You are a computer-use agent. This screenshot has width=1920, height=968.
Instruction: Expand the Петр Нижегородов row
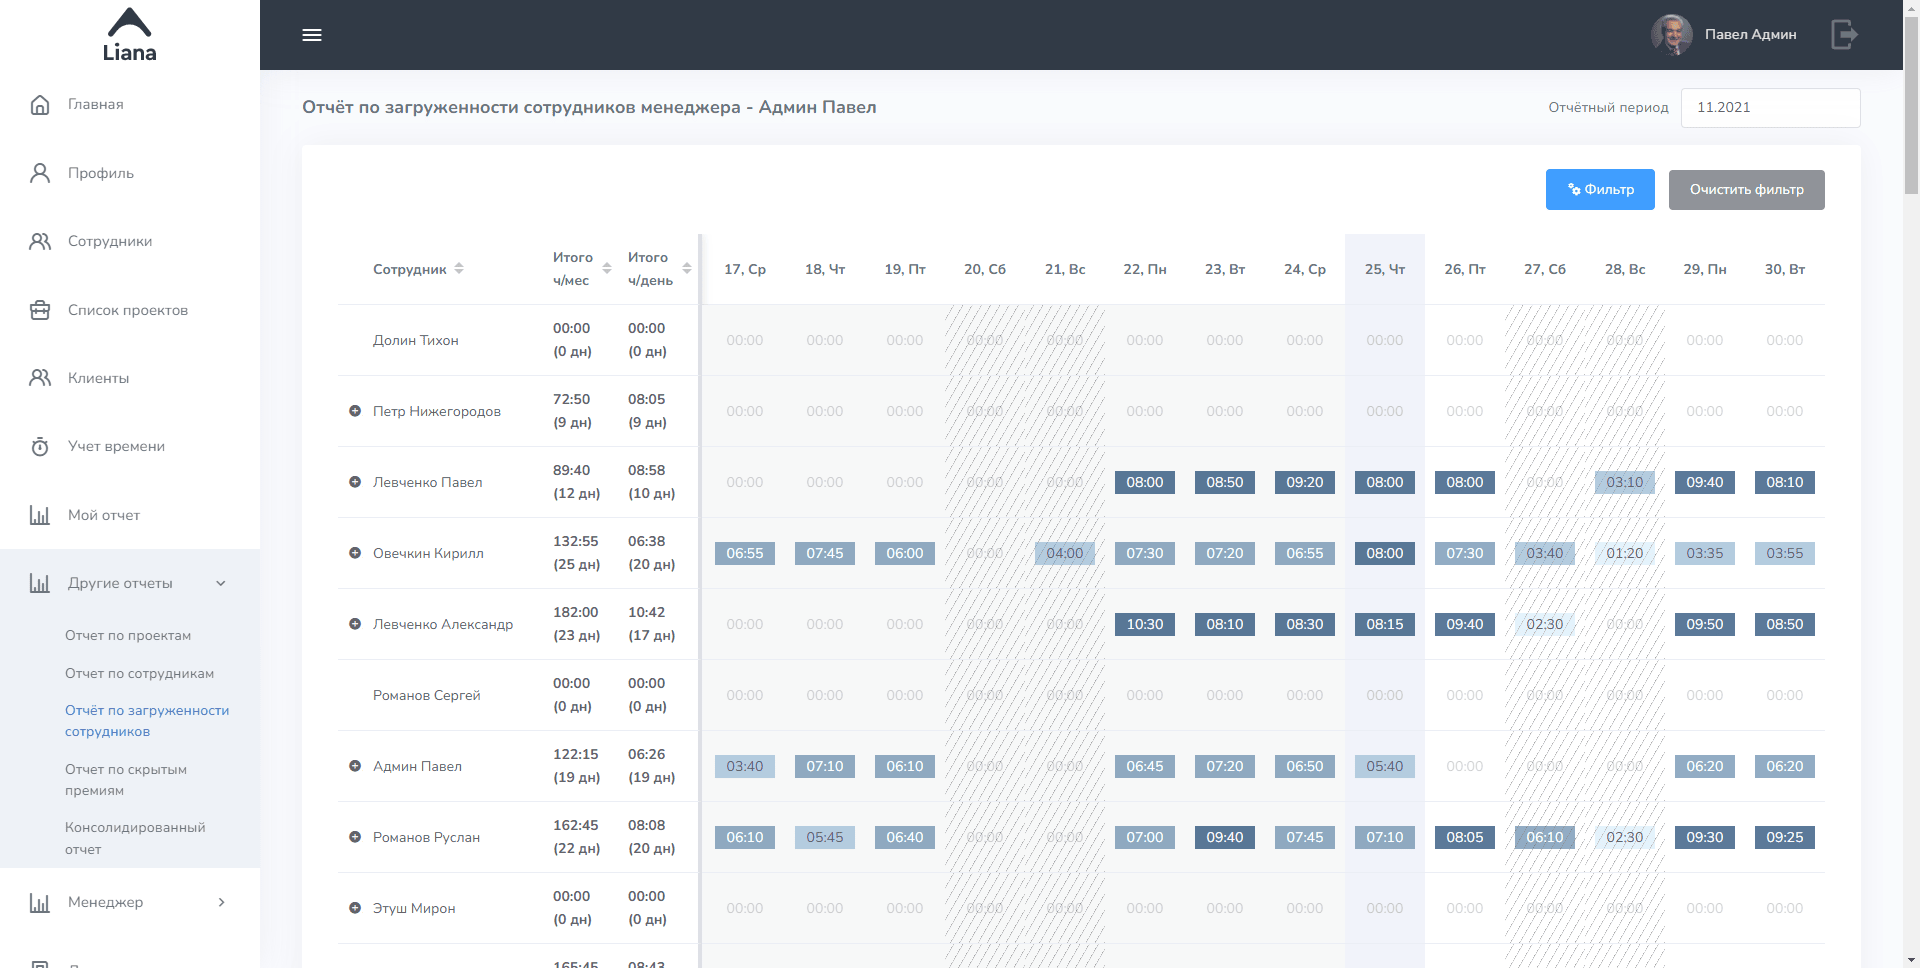355,411
